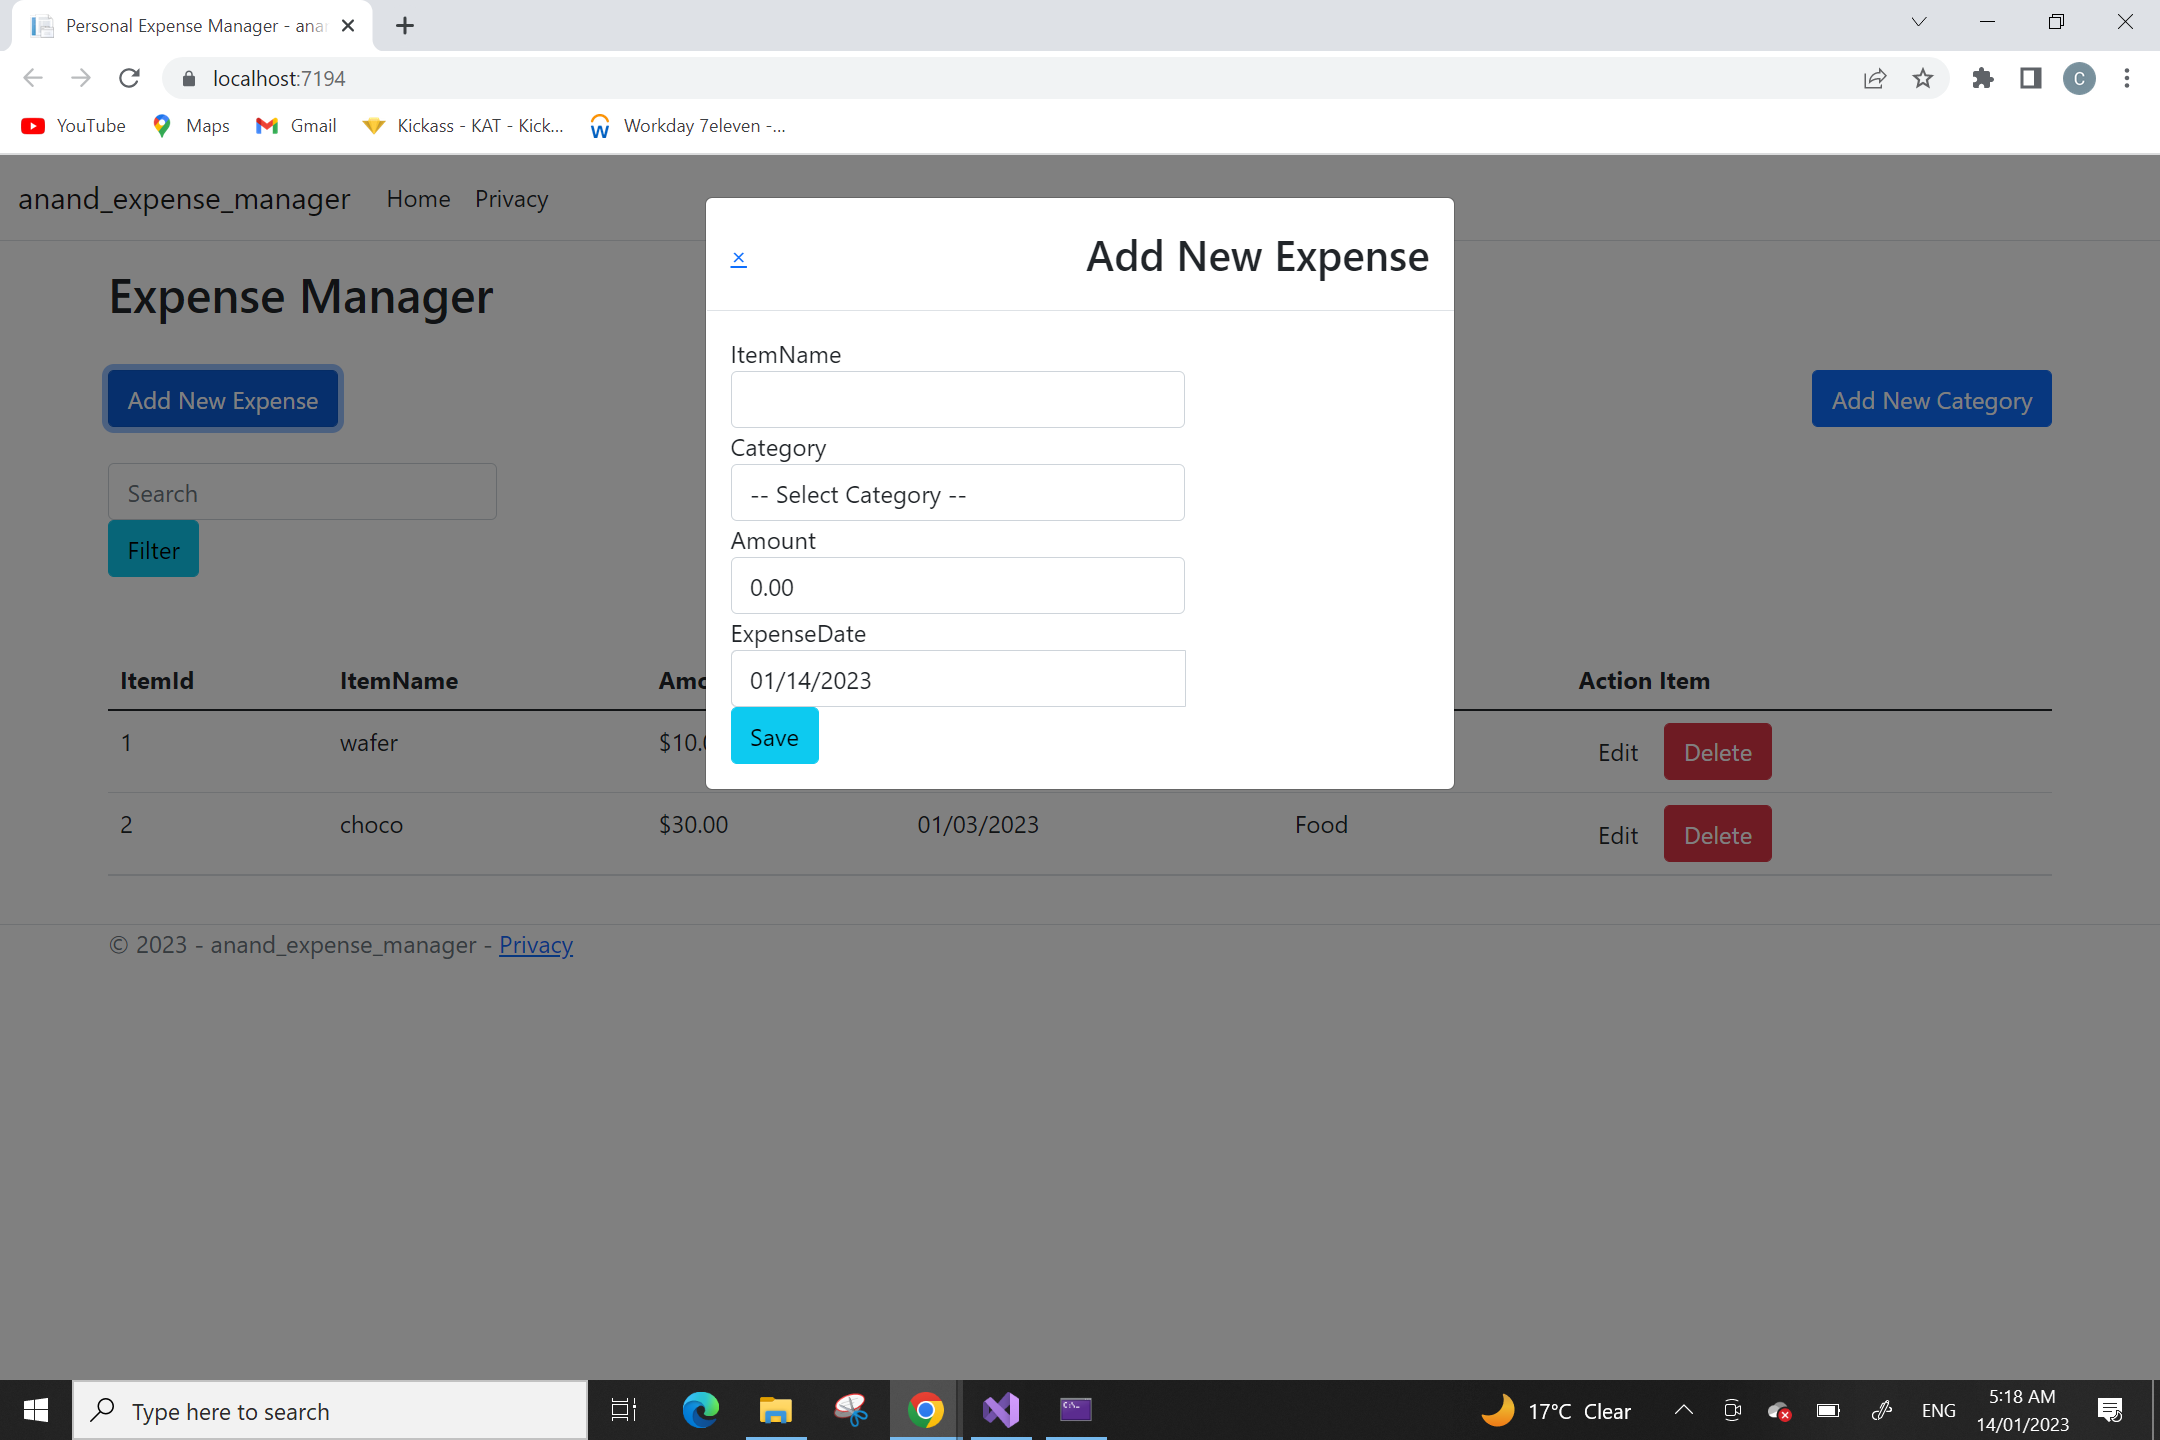Expand hidden icons in the system tray
Image resolution: width=2160 pixels, height=1440 pixels.
(x=1683, y=1410)
